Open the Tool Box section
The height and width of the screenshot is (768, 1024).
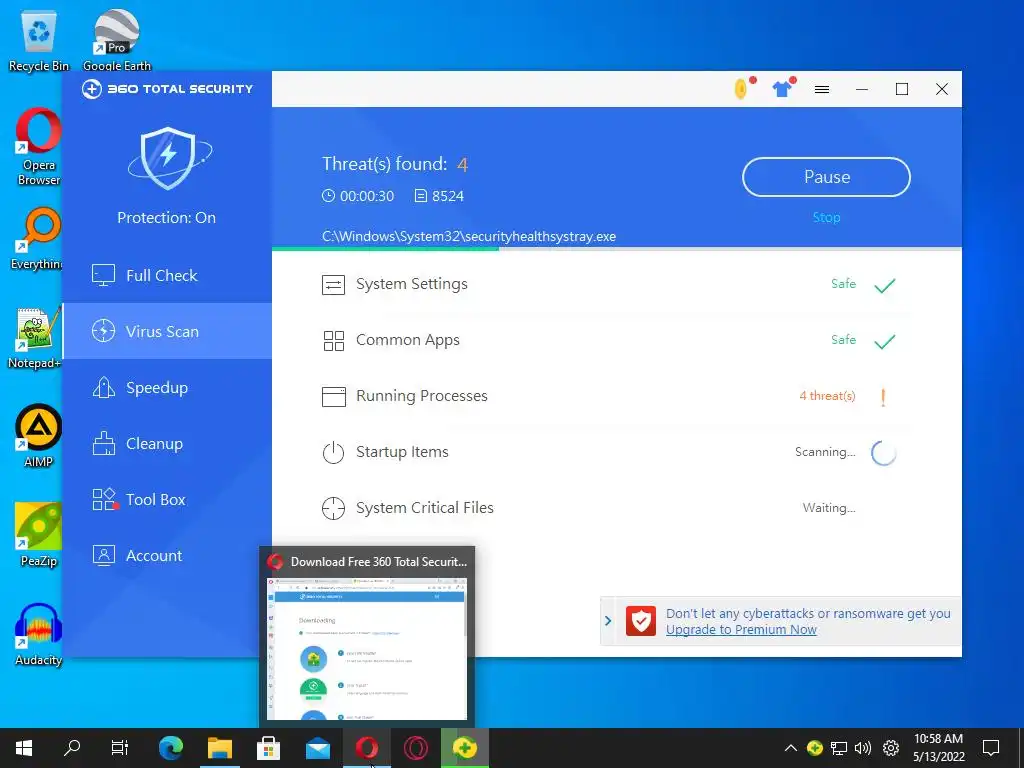coord(167,500)
